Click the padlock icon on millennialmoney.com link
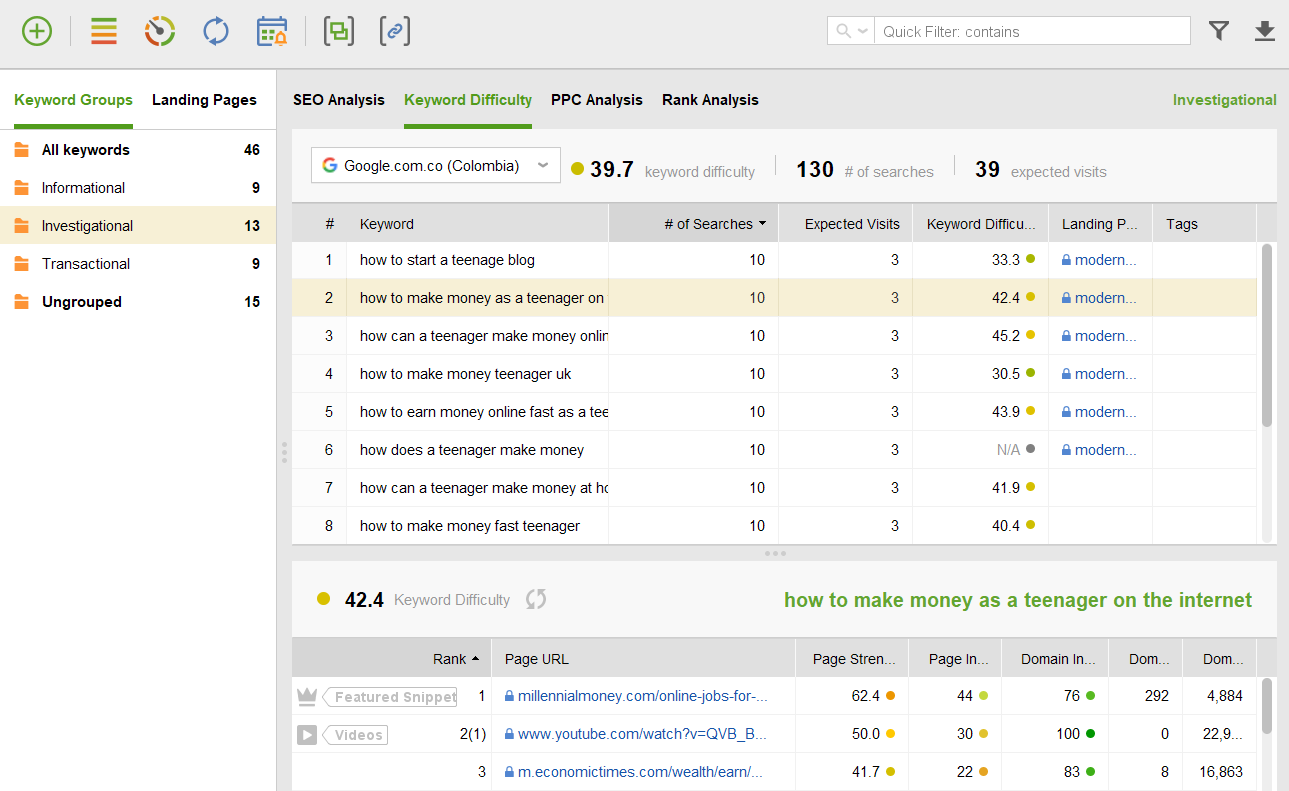This screenshot has width=1289, height=791. tap(510, 696)
